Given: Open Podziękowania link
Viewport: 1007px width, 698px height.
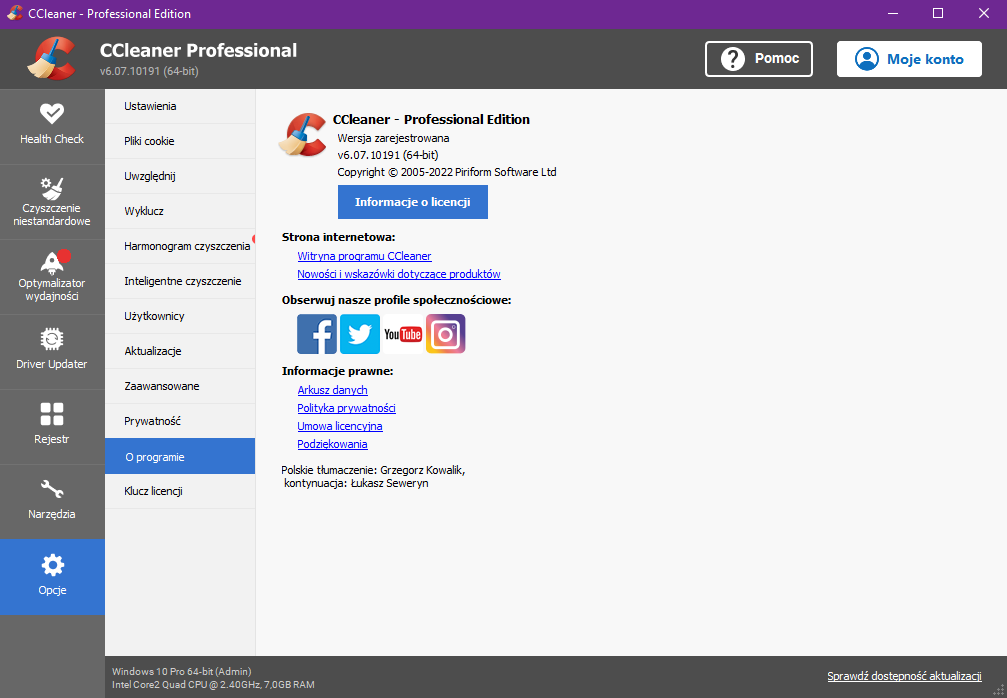Looking at the screenshot, I should pyautogui.click(x=332, y=444).
